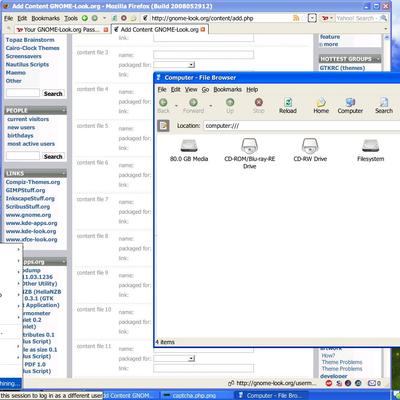The height and width of the screenshot is (400, 400).
Task: Open Nautilus Scripts category link
Action: click(27, 64)
